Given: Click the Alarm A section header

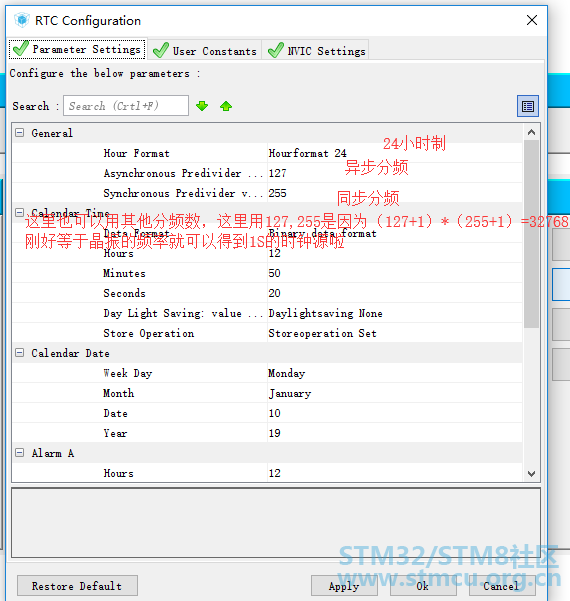Looking at the screenshot, I should [53, 453].
